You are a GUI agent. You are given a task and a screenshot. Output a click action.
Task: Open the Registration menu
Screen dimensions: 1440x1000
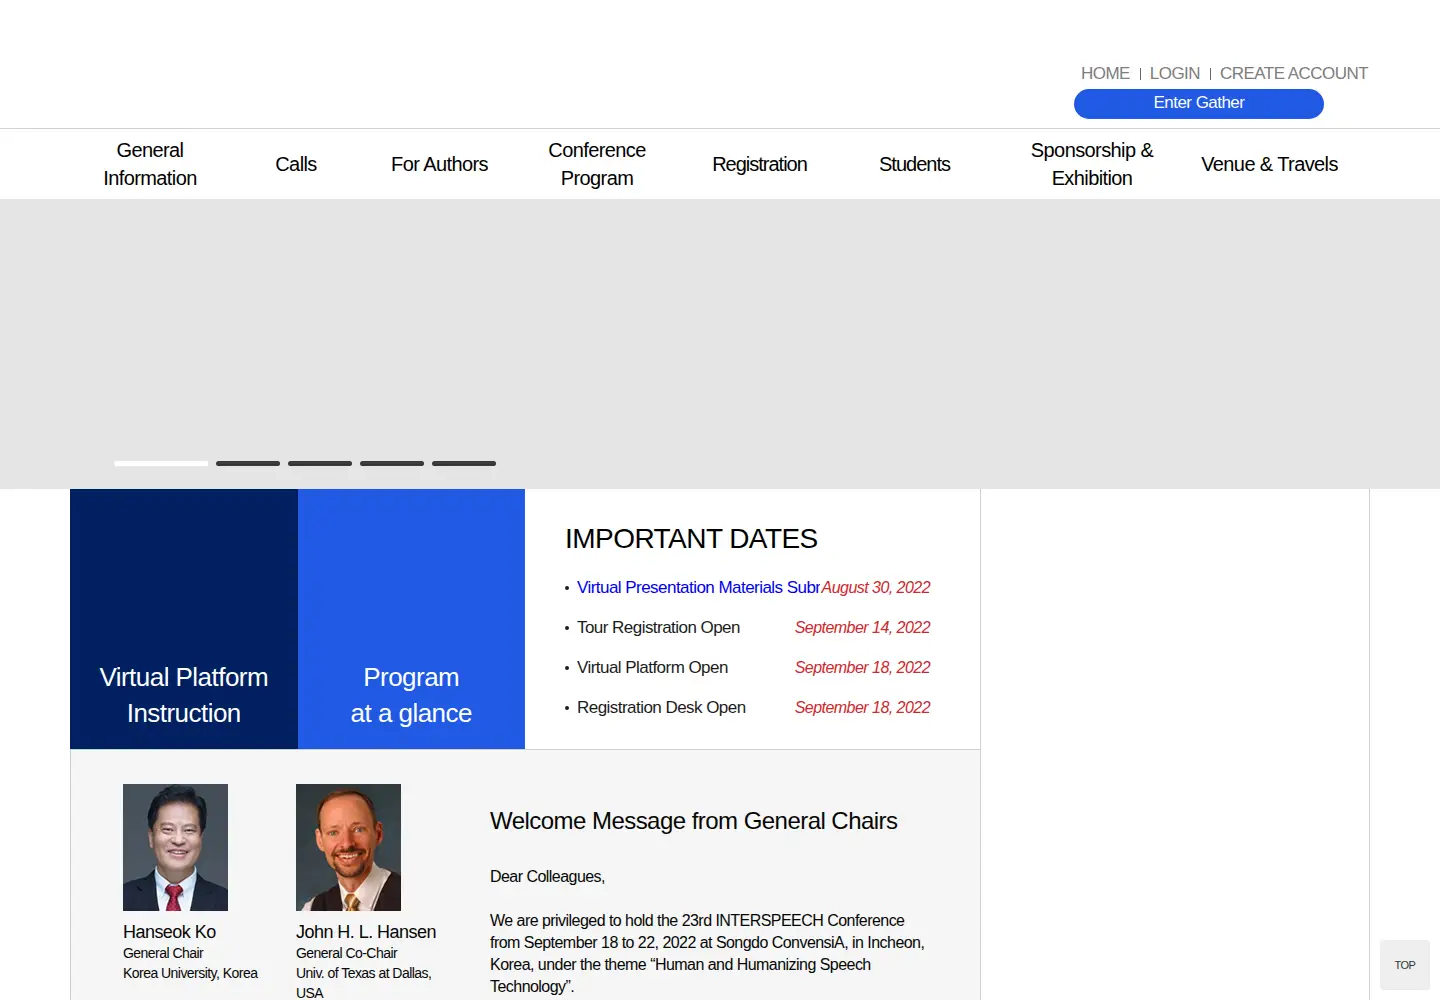[760, 164]
